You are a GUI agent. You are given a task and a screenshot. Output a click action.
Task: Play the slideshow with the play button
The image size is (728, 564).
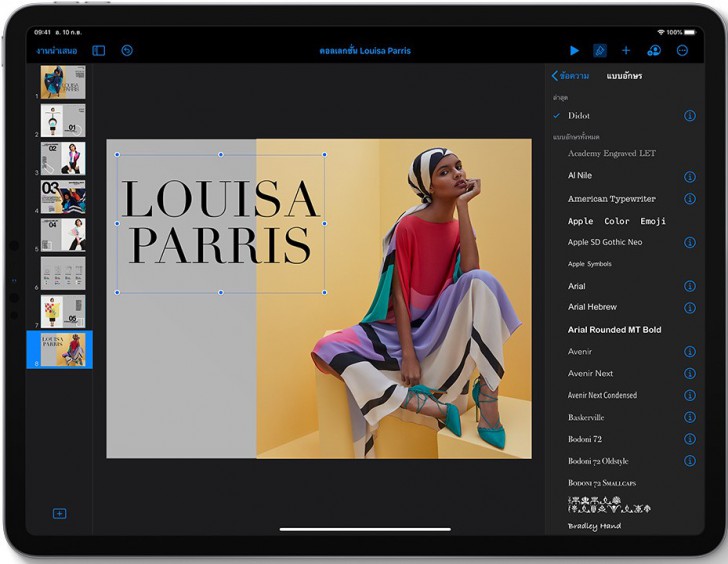[x=574, y=50]
